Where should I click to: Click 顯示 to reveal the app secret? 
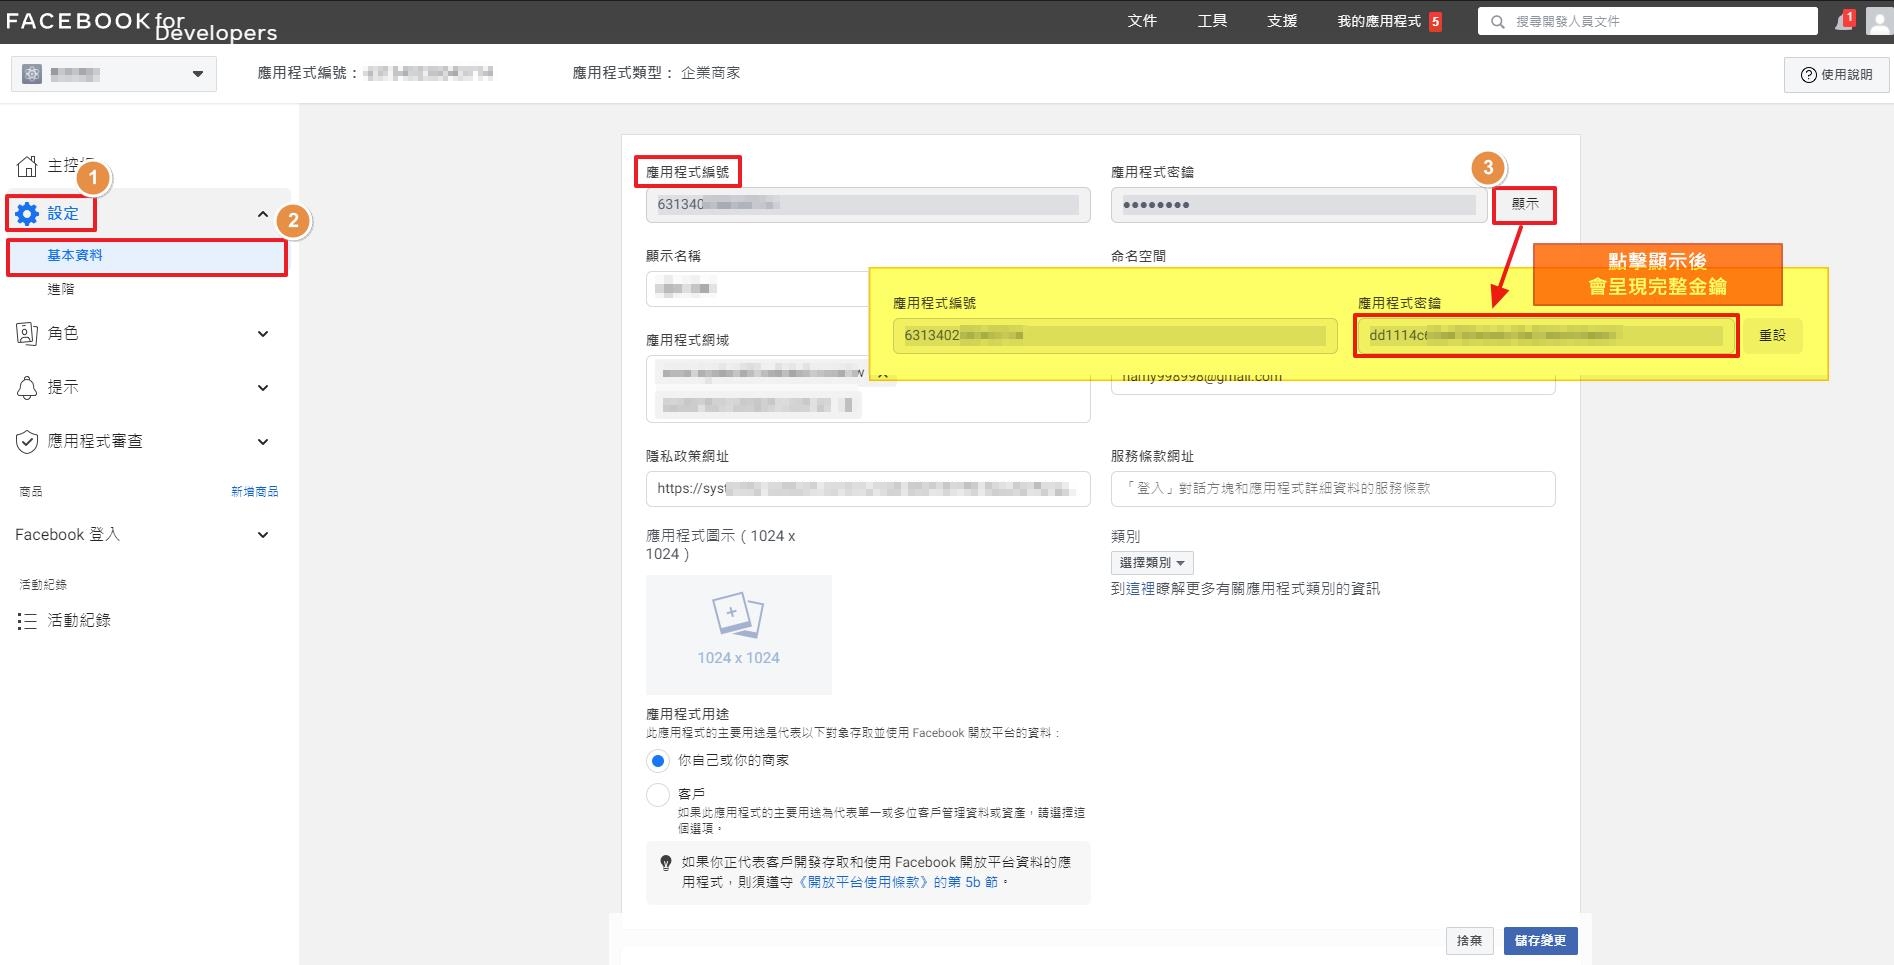click(x=1524, y=204)
